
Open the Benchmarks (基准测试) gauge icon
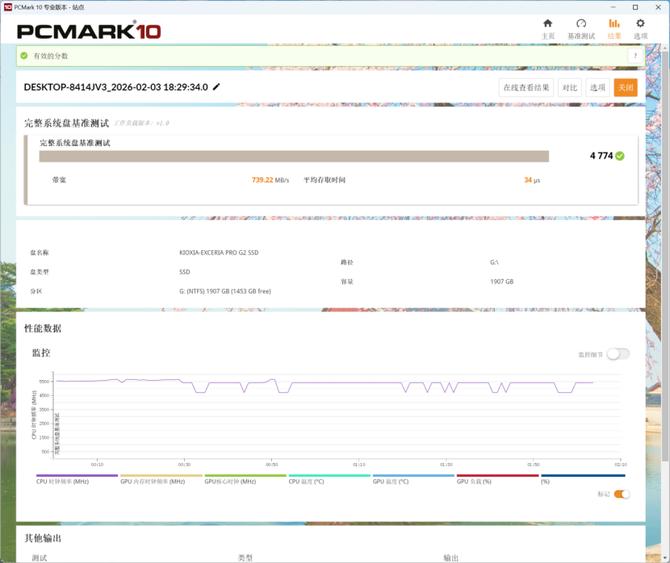pyautogui.click(x=581, y=23)
